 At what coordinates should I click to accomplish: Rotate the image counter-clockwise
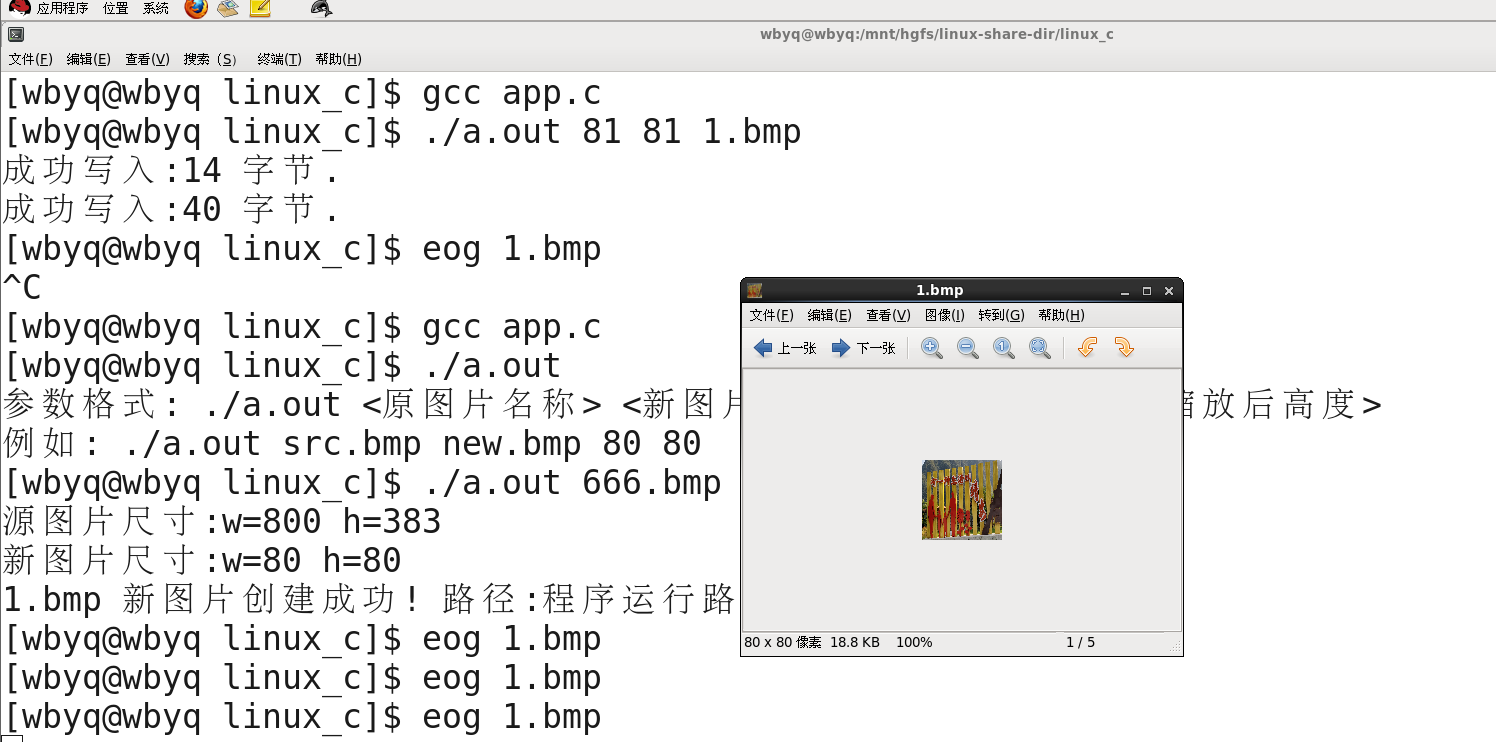click(1088, 348)
